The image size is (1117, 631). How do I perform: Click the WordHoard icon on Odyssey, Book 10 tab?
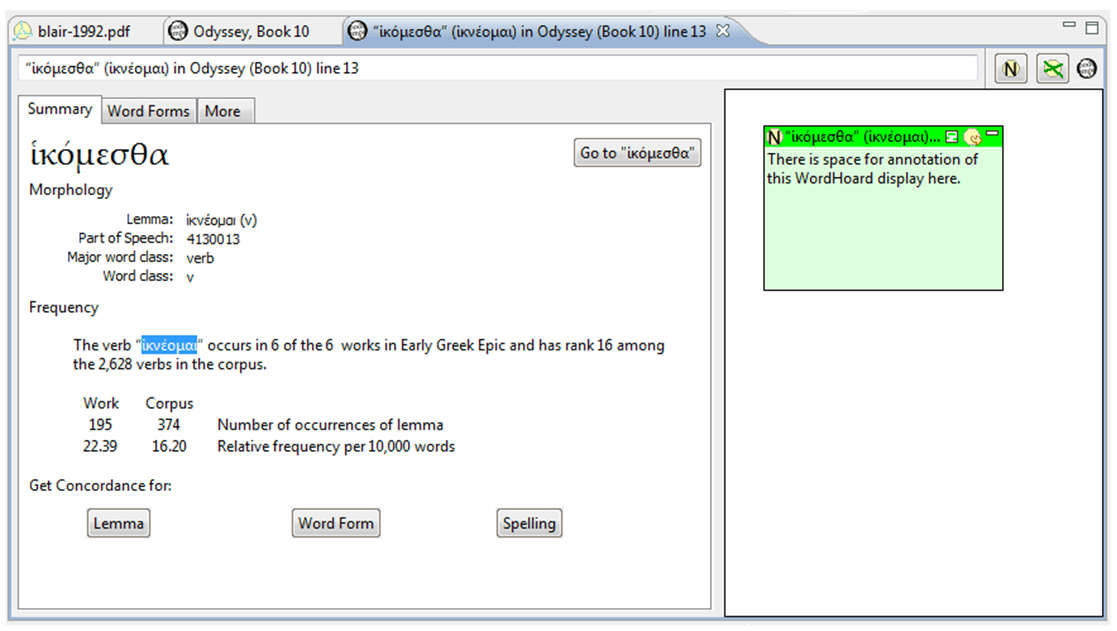177,31
